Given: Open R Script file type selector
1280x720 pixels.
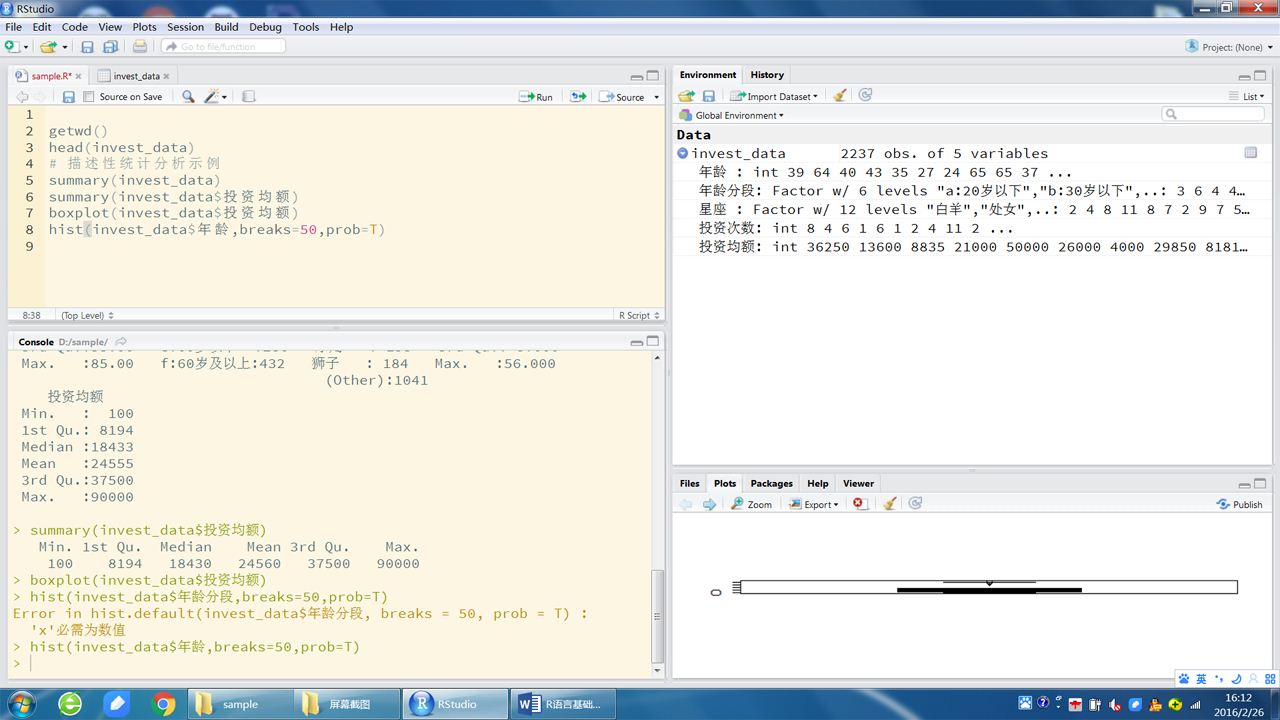Looking at the screenshot, I should click(x=639, y=315).
